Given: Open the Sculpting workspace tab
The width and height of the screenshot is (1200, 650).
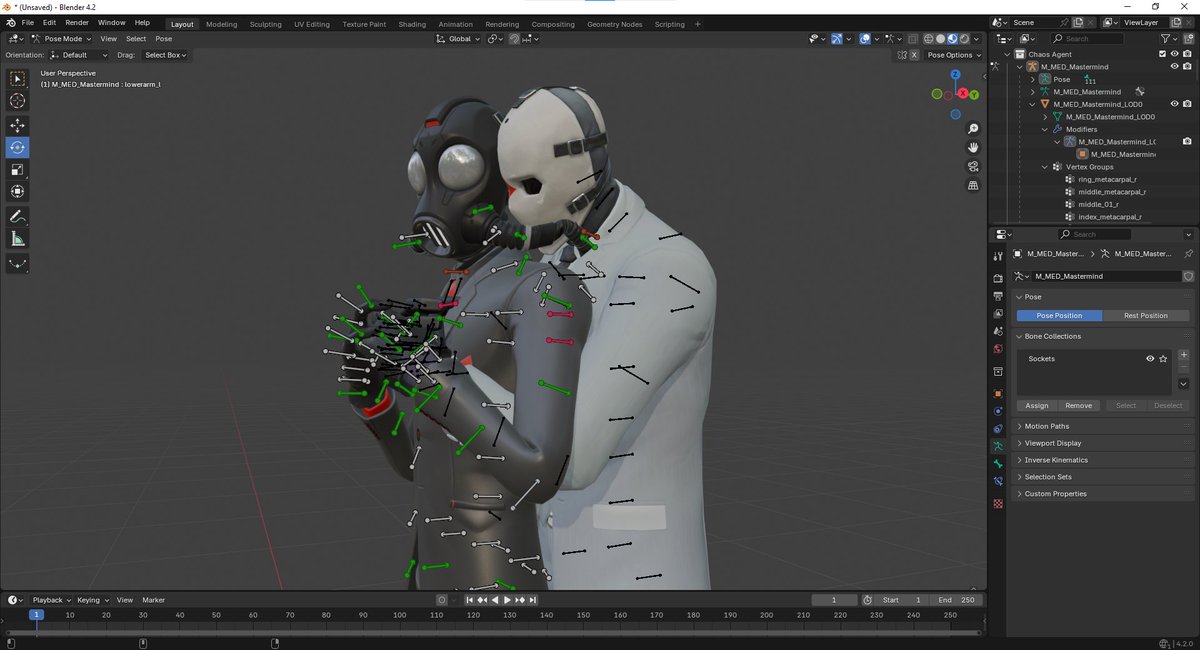Looking at the screenshot, I should tap(266, 24).
